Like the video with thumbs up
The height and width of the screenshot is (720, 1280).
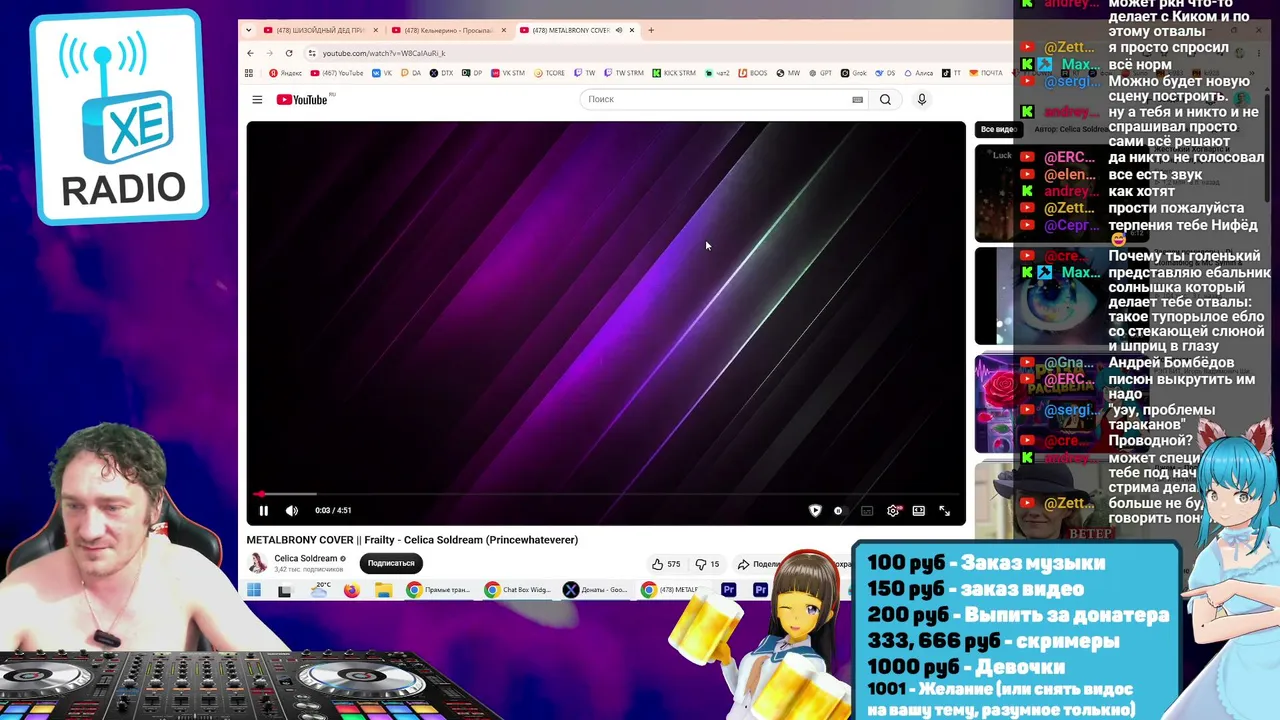667,564
